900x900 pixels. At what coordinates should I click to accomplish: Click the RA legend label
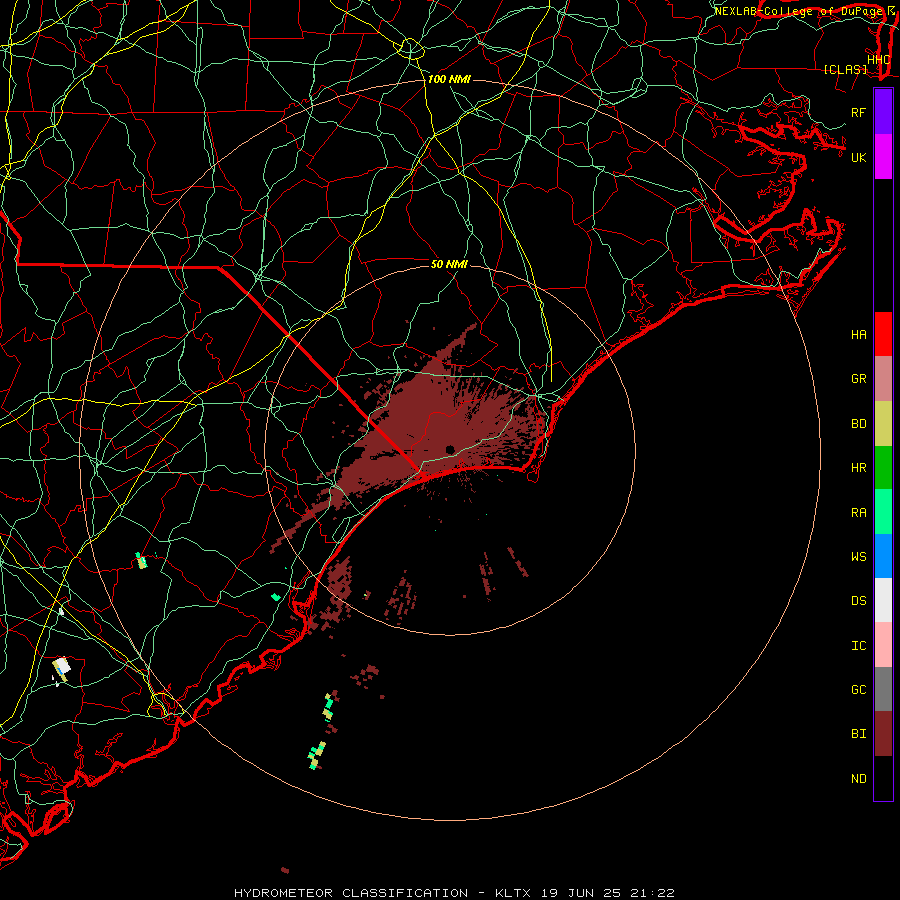[x=859, y=513]
